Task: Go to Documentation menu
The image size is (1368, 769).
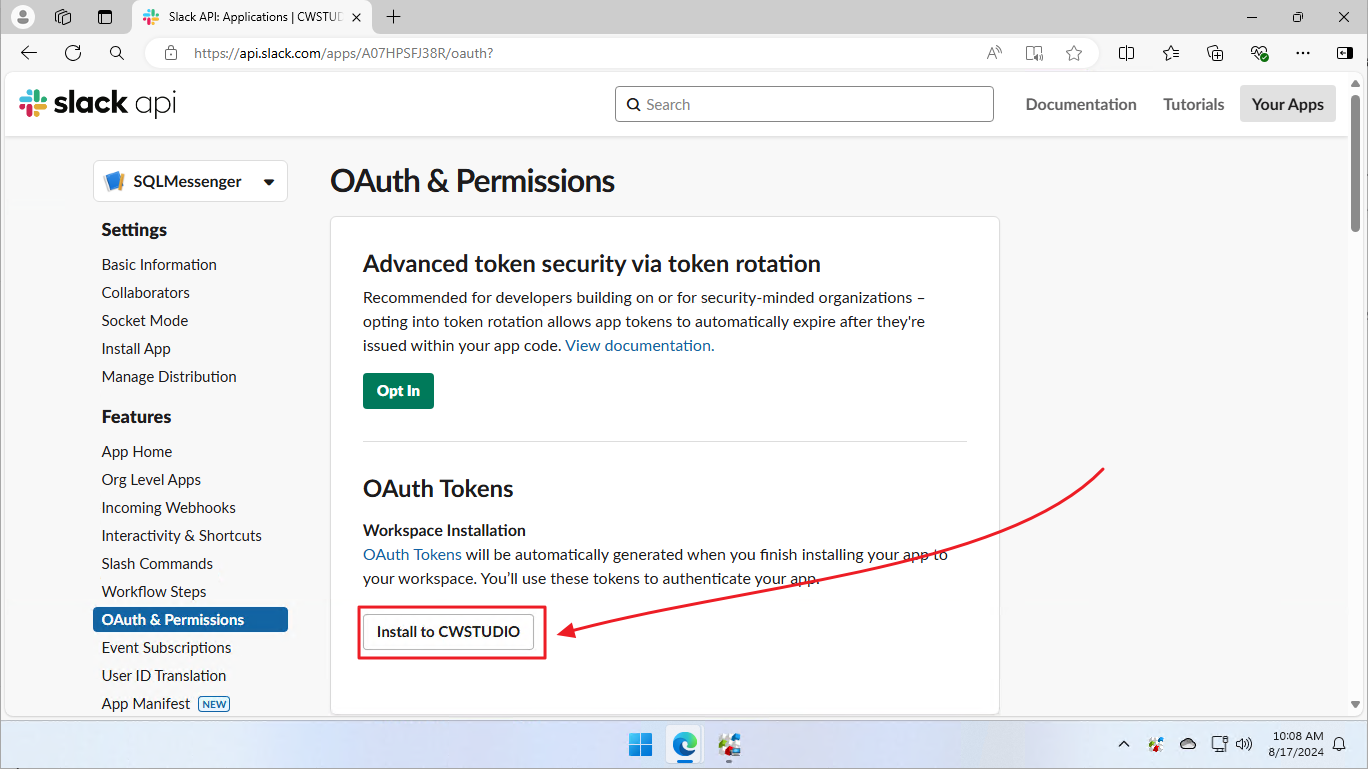Action: (1081, 104)
